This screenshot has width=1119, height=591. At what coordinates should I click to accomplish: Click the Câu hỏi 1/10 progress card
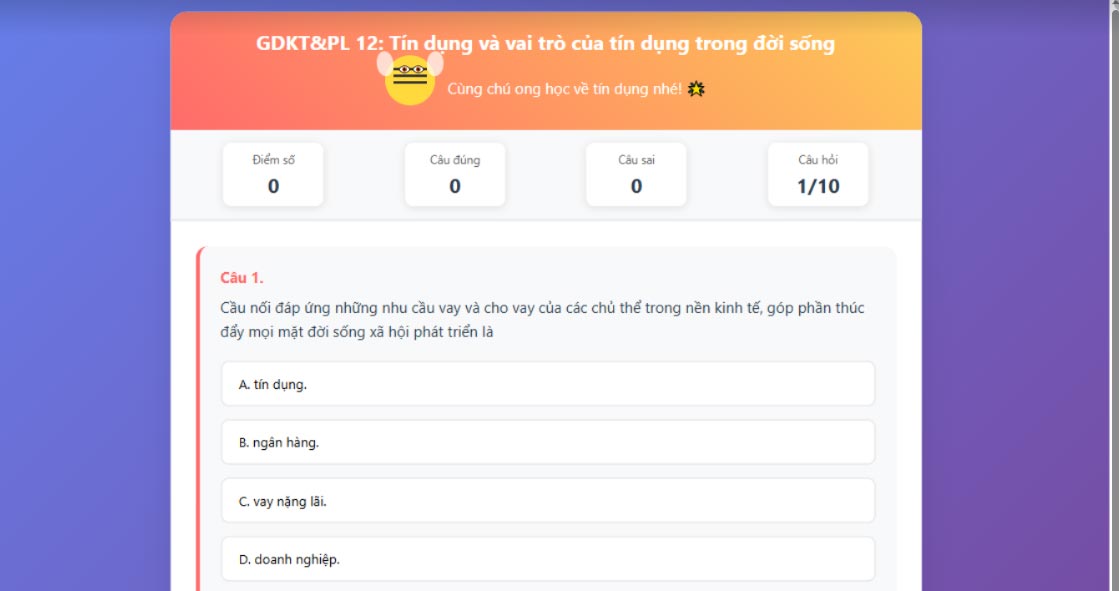[817, 174]
